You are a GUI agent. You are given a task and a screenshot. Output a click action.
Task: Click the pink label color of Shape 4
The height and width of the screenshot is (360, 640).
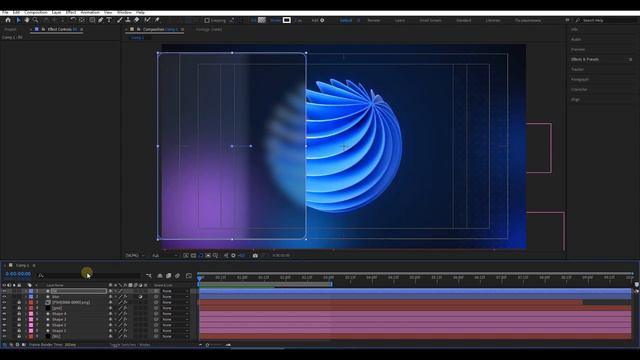pyautogui.click(x=31, y=314)
